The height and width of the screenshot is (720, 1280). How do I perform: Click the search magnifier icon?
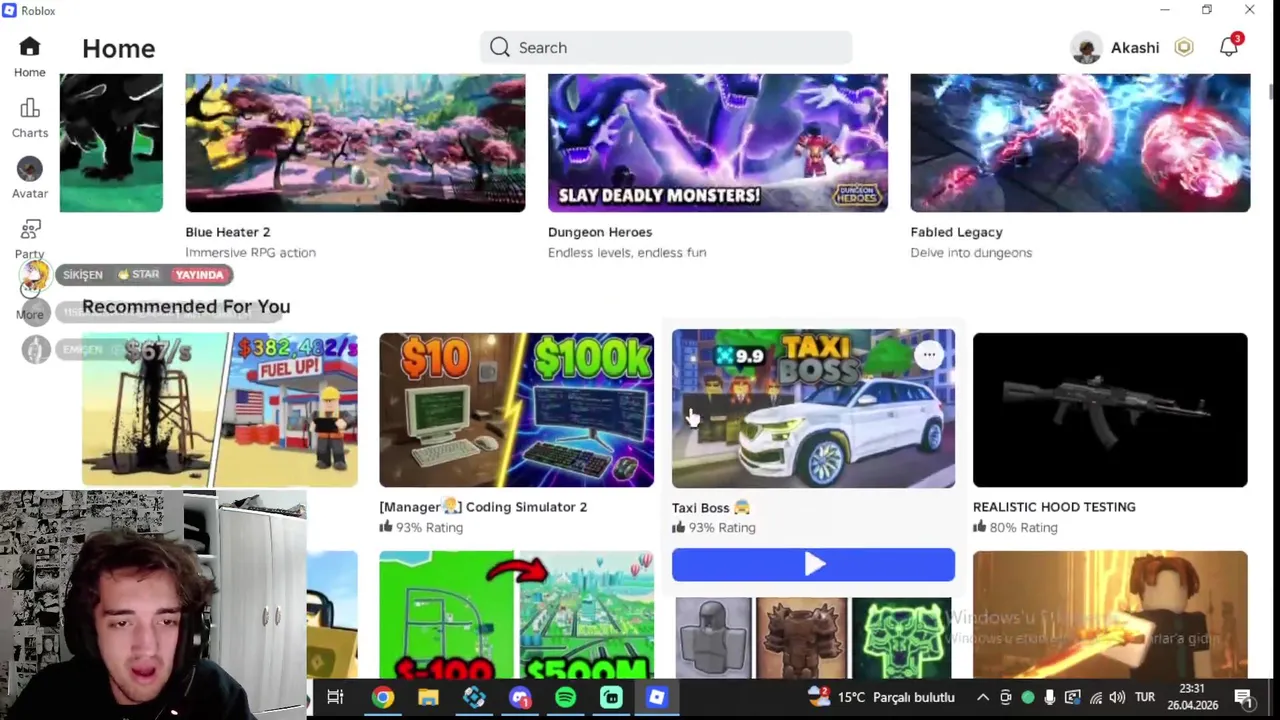[500, 47]
